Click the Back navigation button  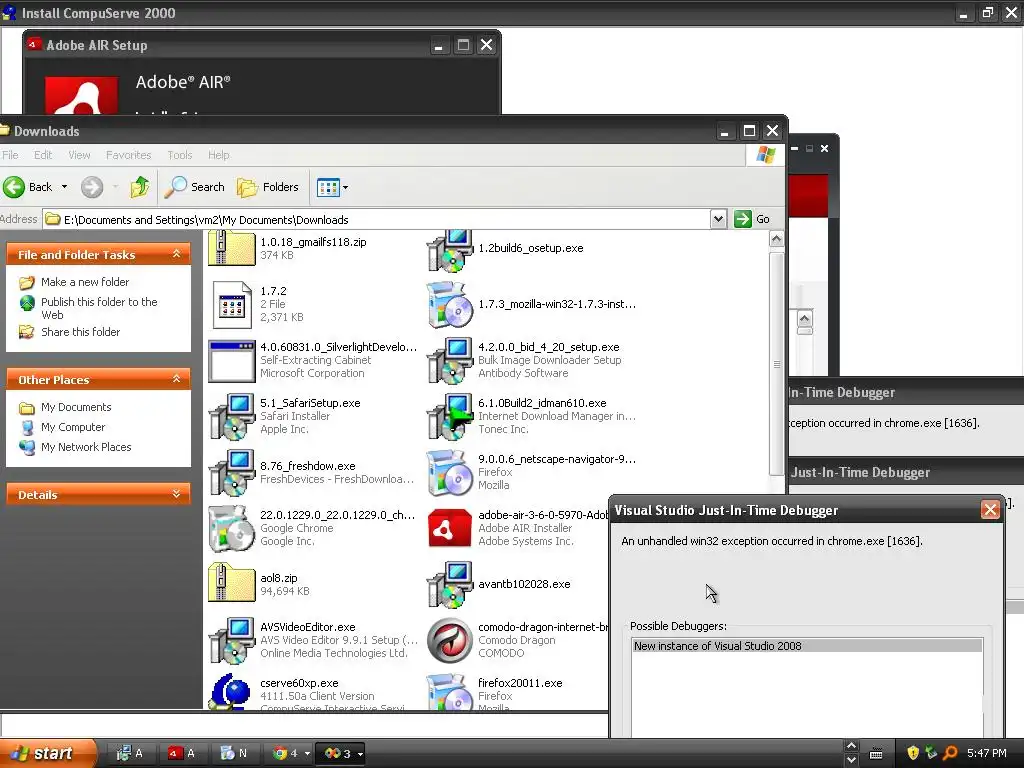coord(27,187)
